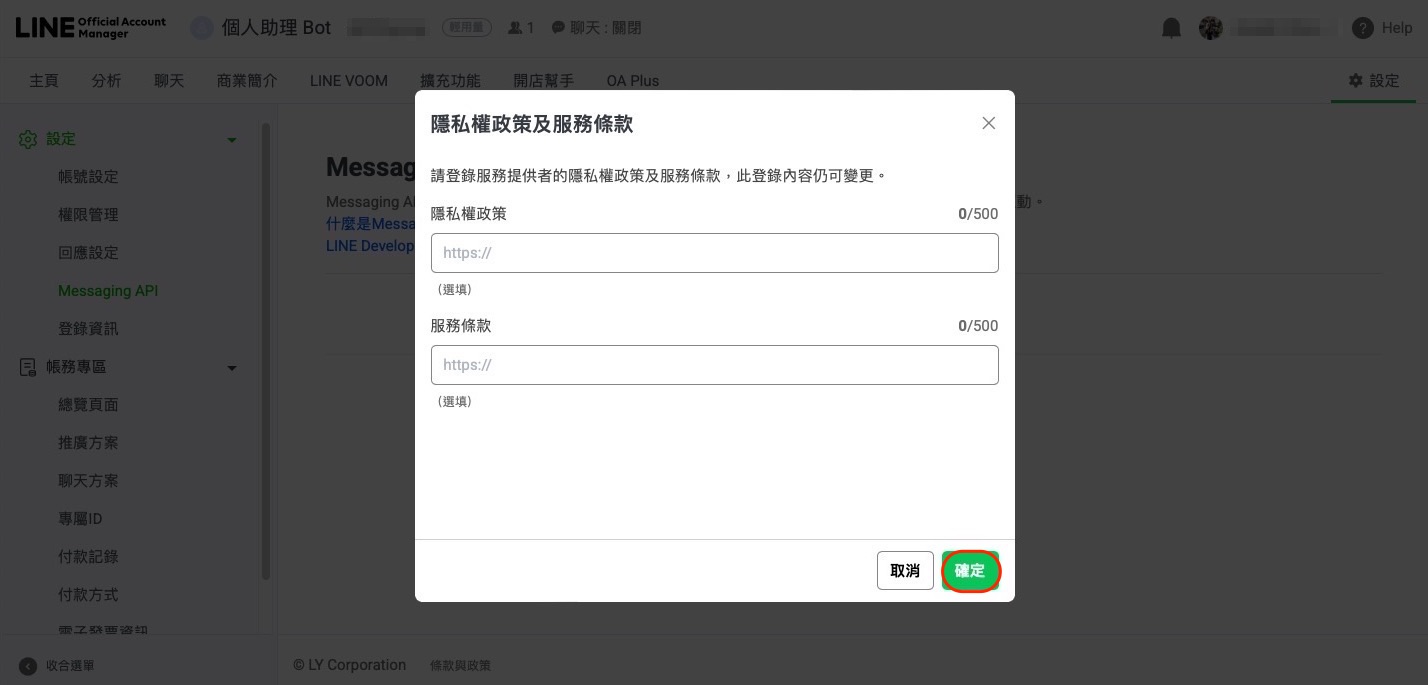This screenshot has width=1428, height=685.
Task: Select 登錄資訊 in the sidebar
Action: click(88, 329)
